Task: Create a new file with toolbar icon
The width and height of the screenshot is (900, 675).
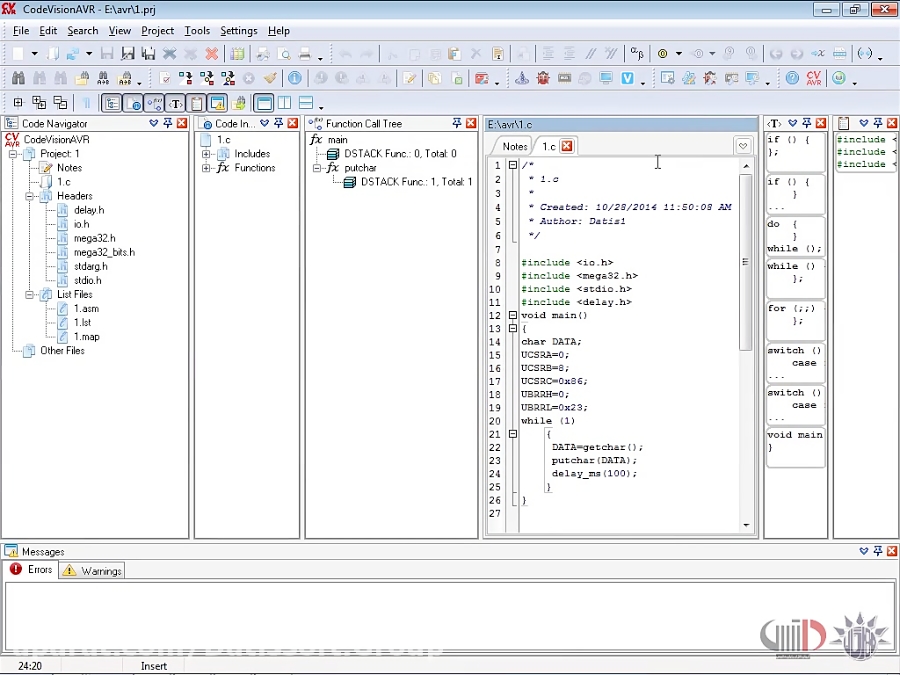Action: (18, 53)
